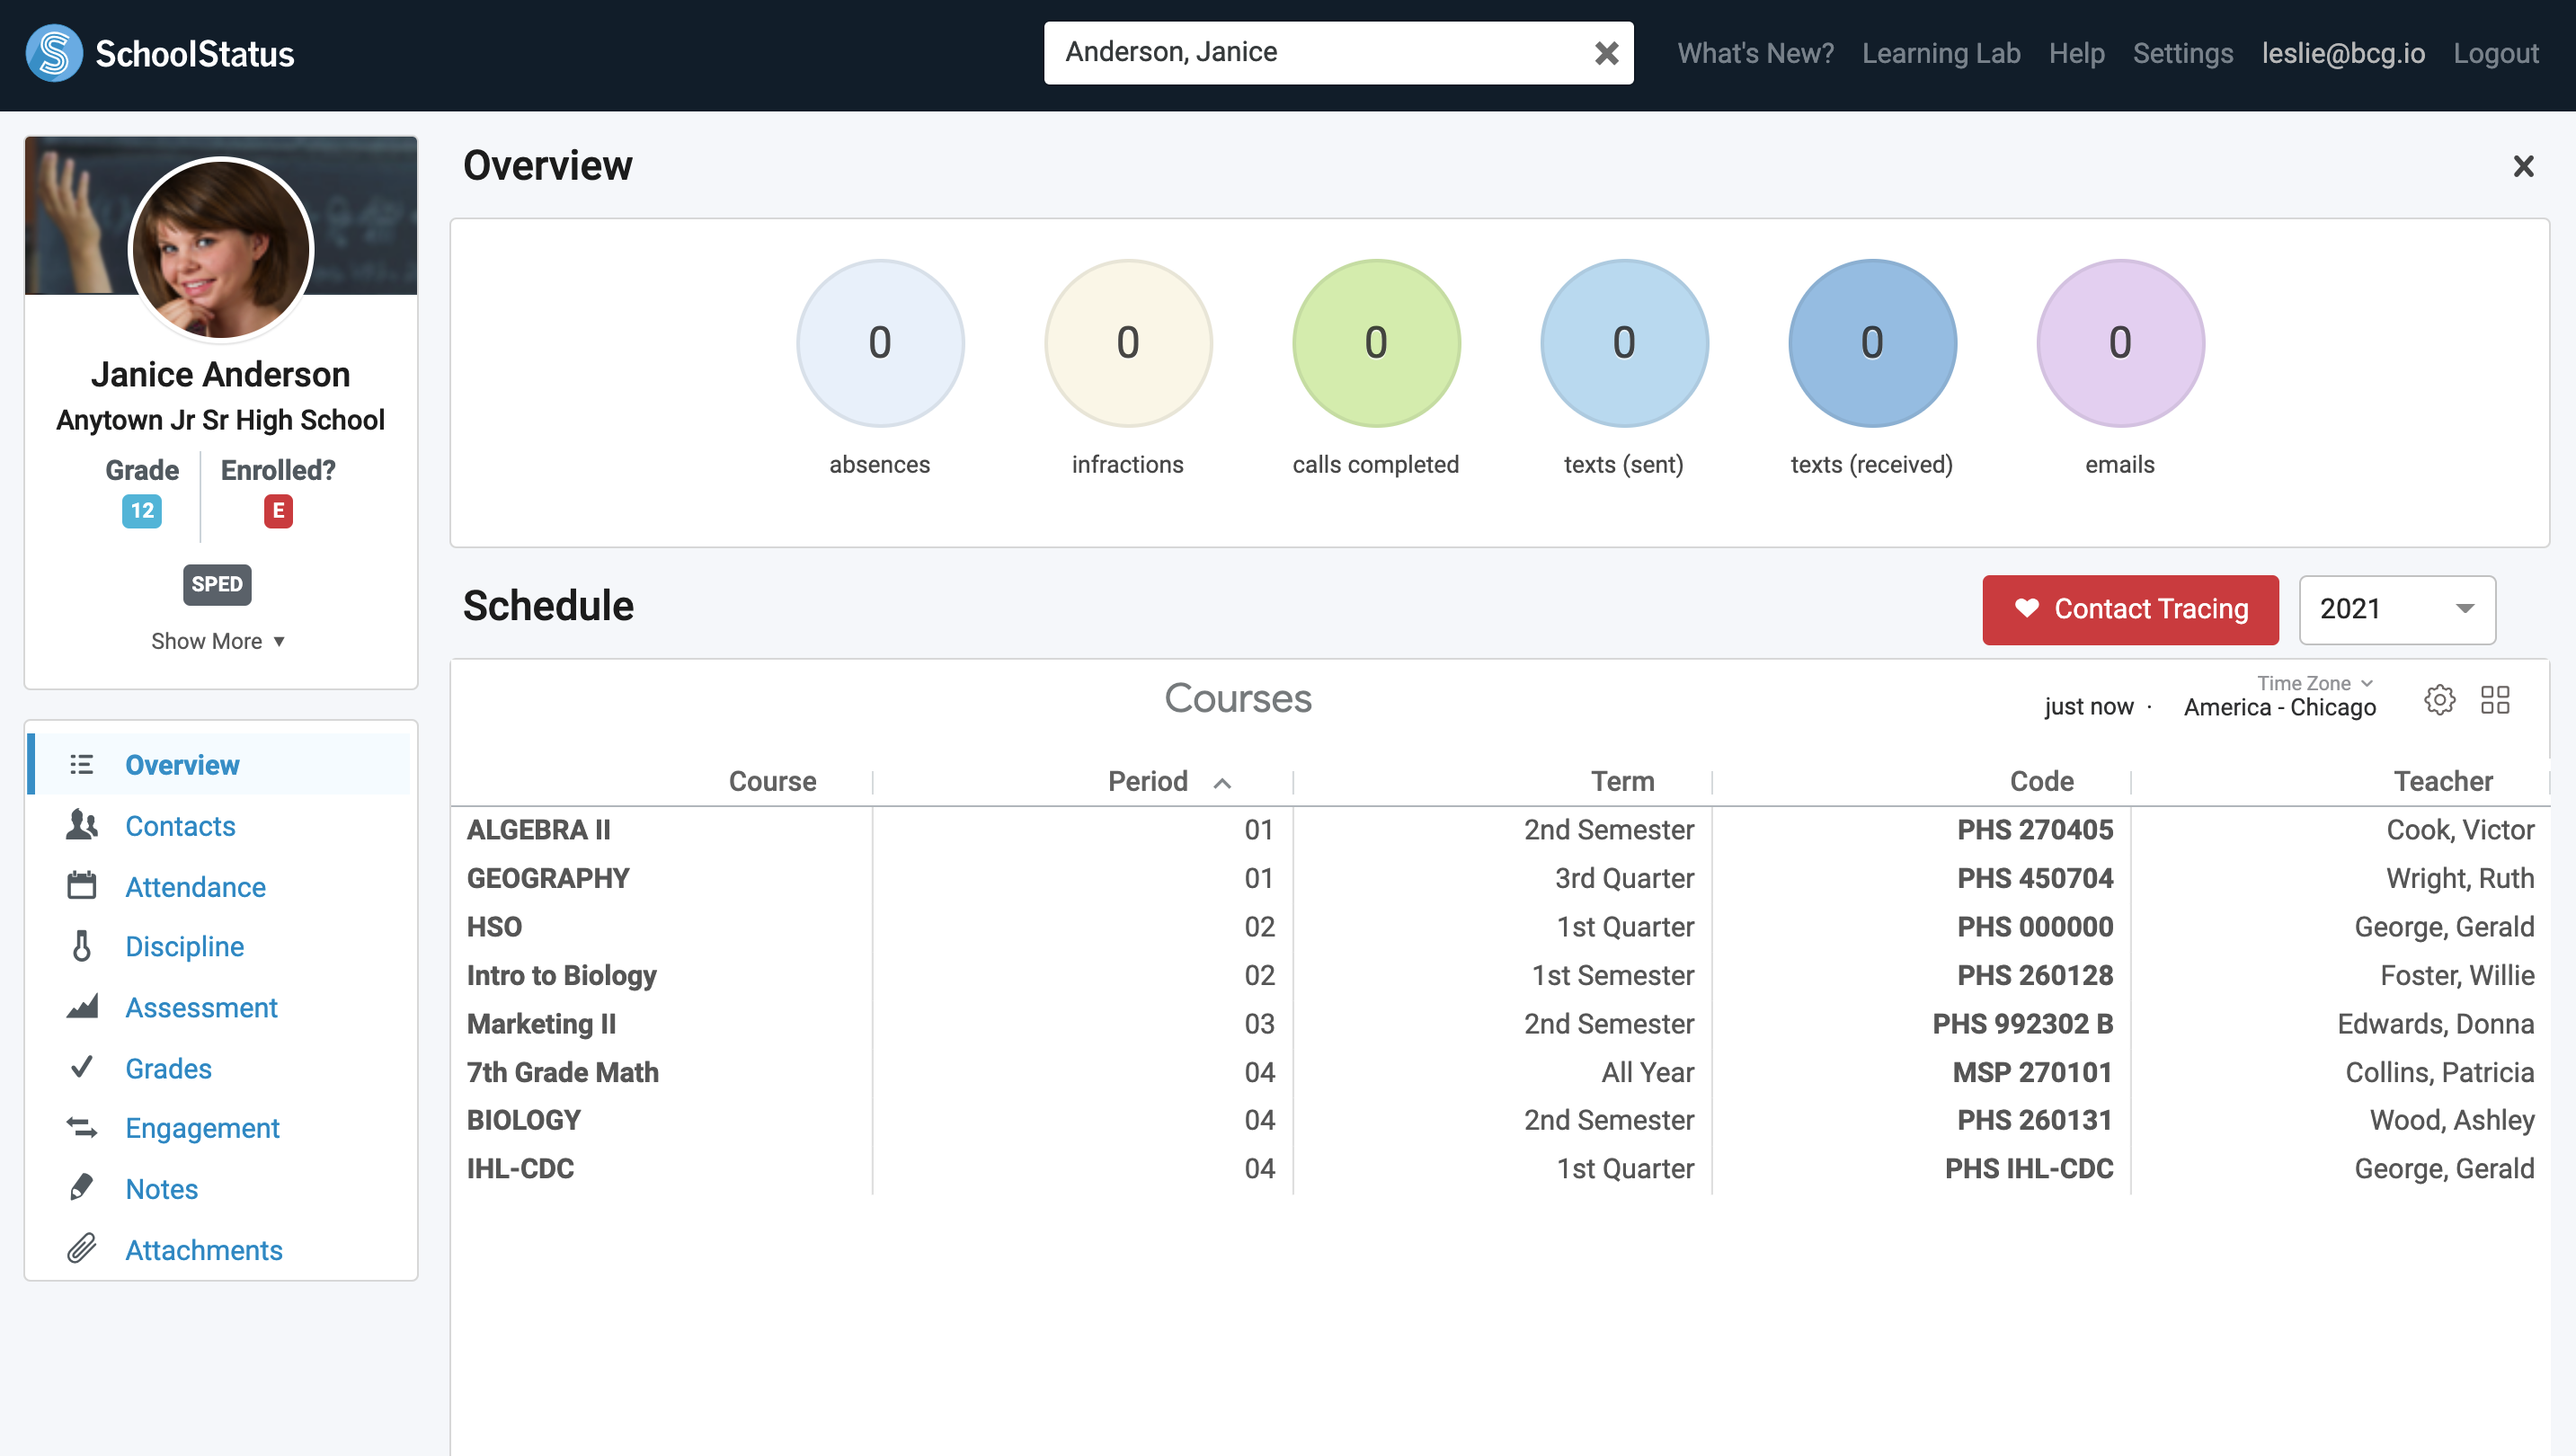Click the Assessment chart icon
Image resolution: width=2576 pixels, height=1456 pixels.
click(82, 1006)
